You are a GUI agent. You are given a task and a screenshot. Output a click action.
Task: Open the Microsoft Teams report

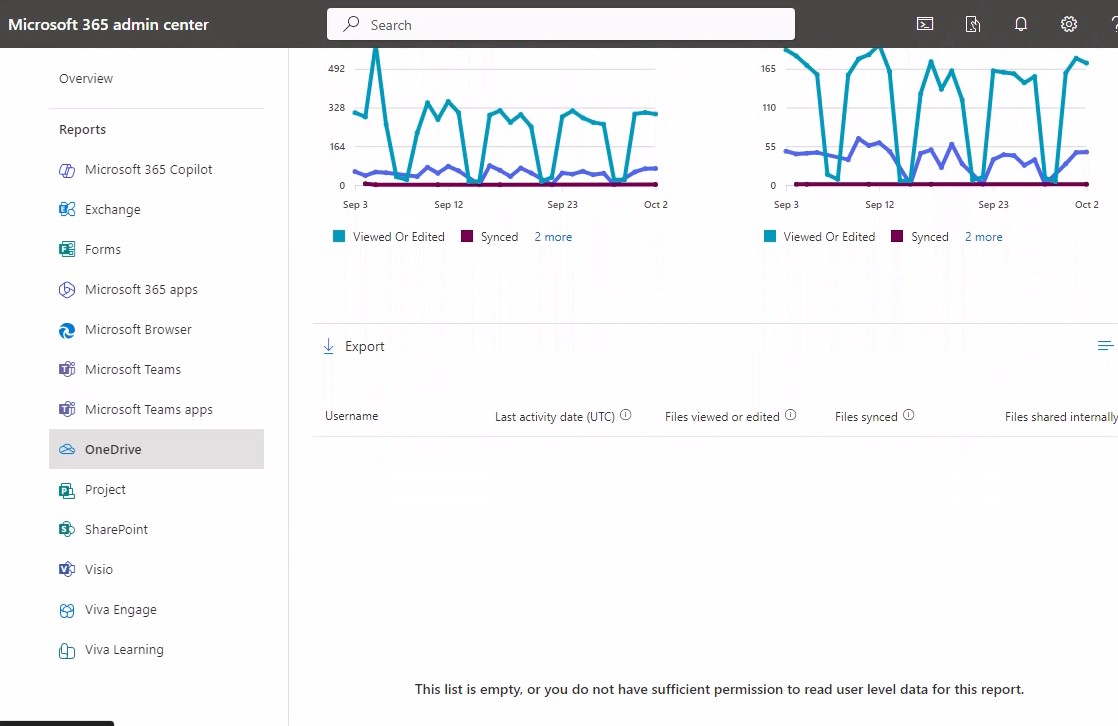point(133,369)
